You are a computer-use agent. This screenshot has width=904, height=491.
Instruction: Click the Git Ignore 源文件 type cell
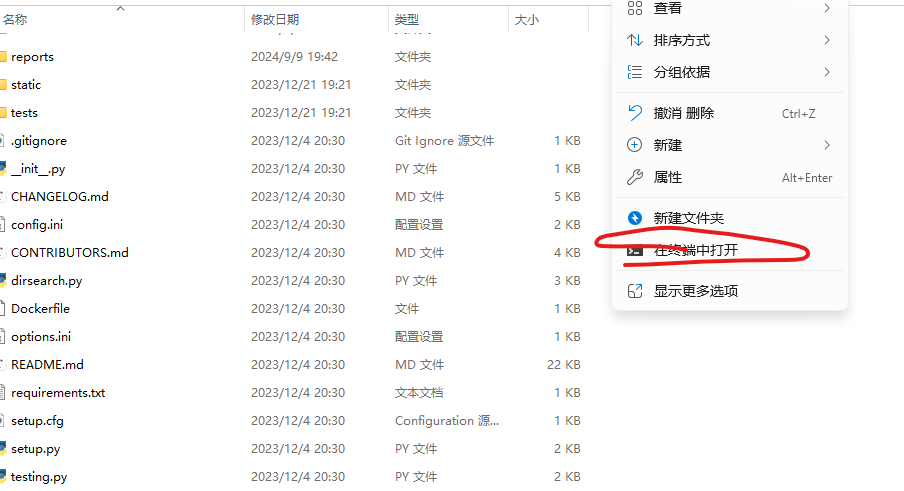pos(445,141)
